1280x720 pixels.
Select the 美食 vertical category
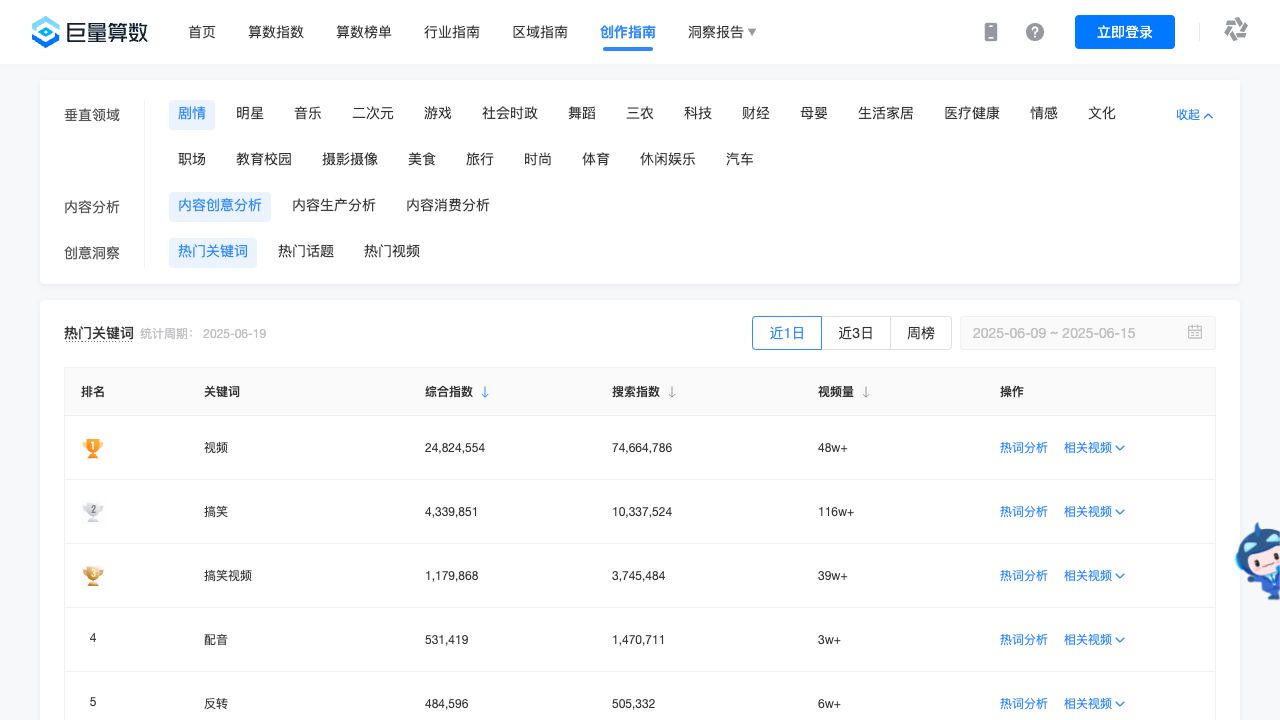422,160
